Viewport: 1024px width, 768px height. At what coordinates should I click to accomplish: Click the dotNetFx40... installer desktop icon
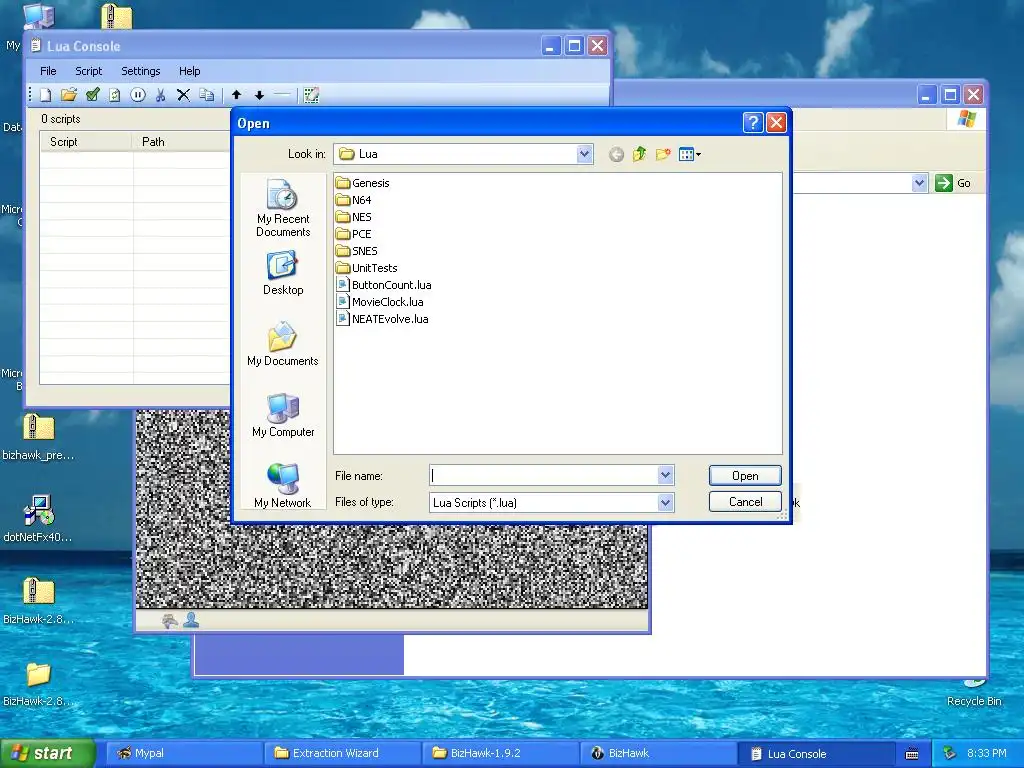(39, 519)
